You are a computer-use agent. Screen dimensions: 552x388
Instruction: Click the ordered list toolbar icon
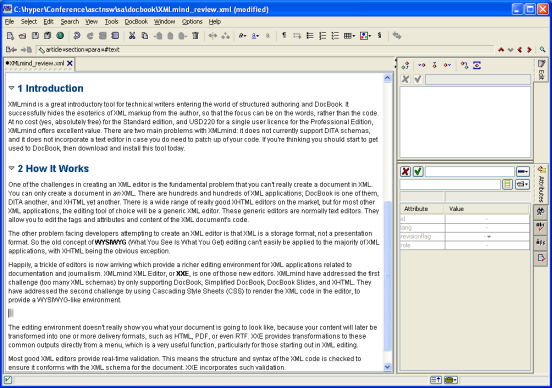coord(322,36)
